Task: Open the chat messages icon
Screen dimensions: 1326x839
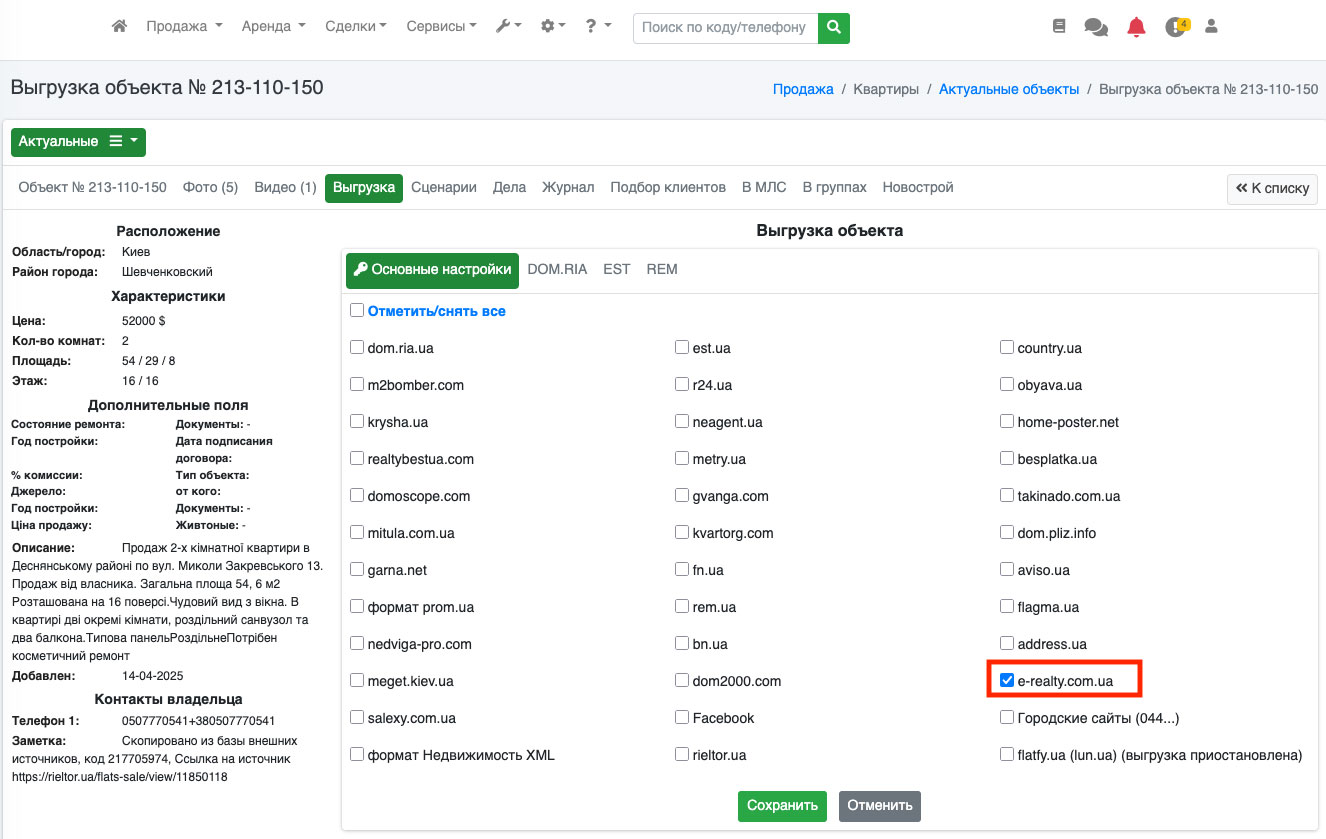Action: [1096, 28]
